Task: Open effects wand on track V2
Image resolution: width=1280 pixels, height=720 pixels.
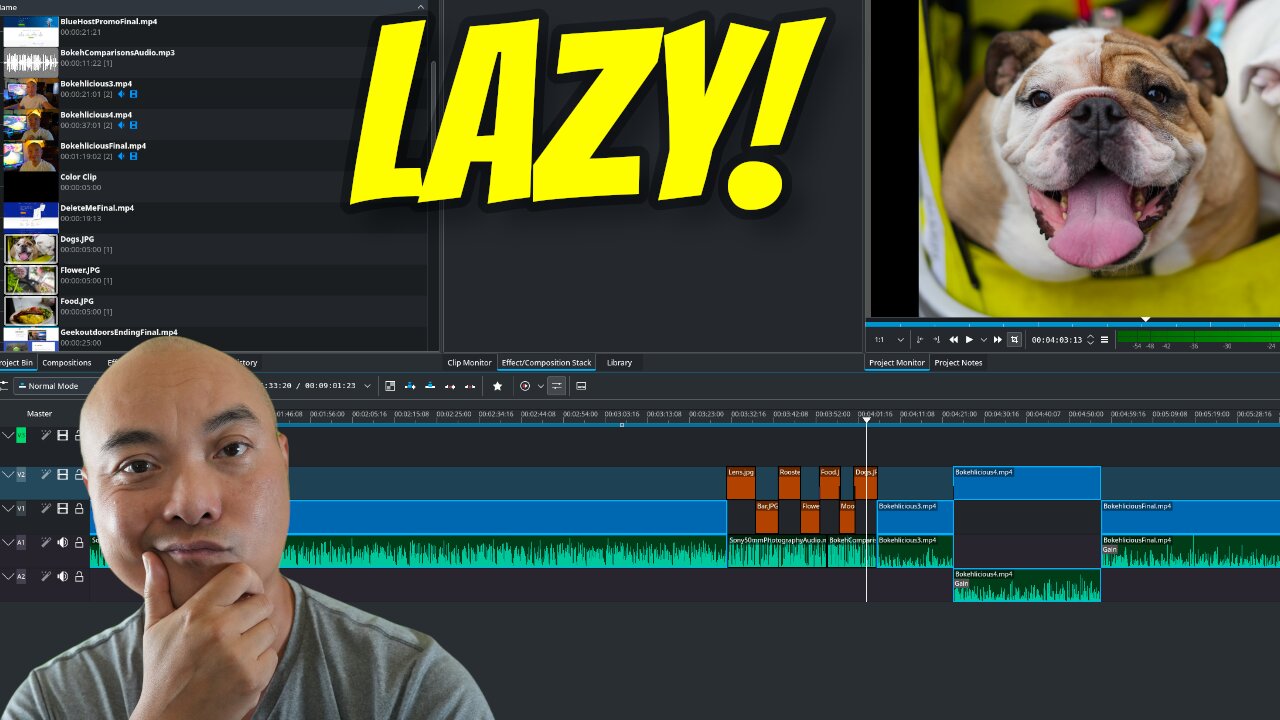Action: 46,474
